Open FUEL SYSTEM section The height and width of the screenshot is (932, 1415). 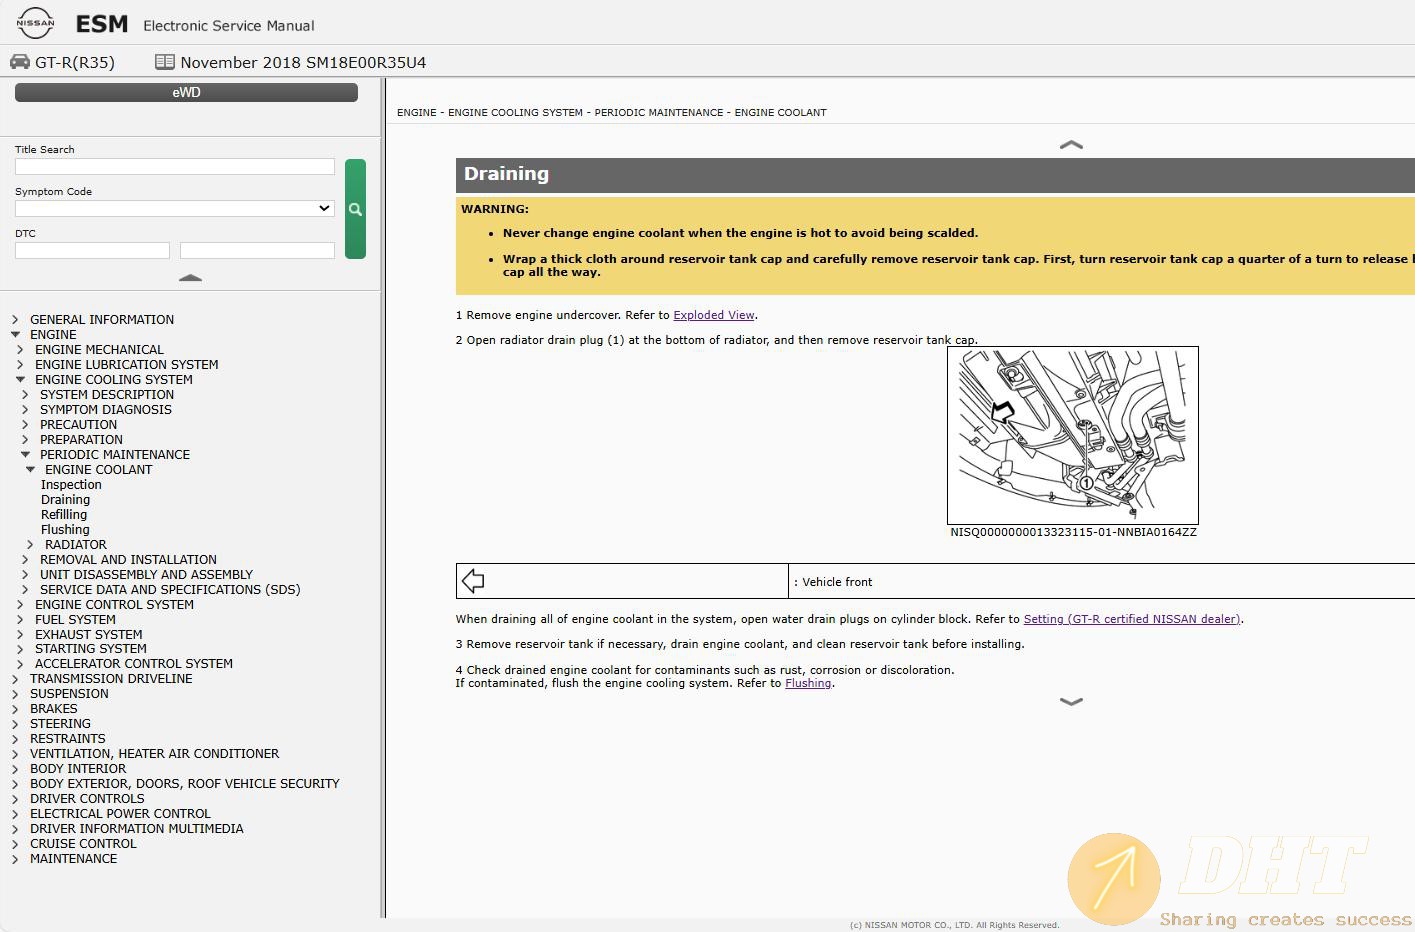tap(75, 620)
